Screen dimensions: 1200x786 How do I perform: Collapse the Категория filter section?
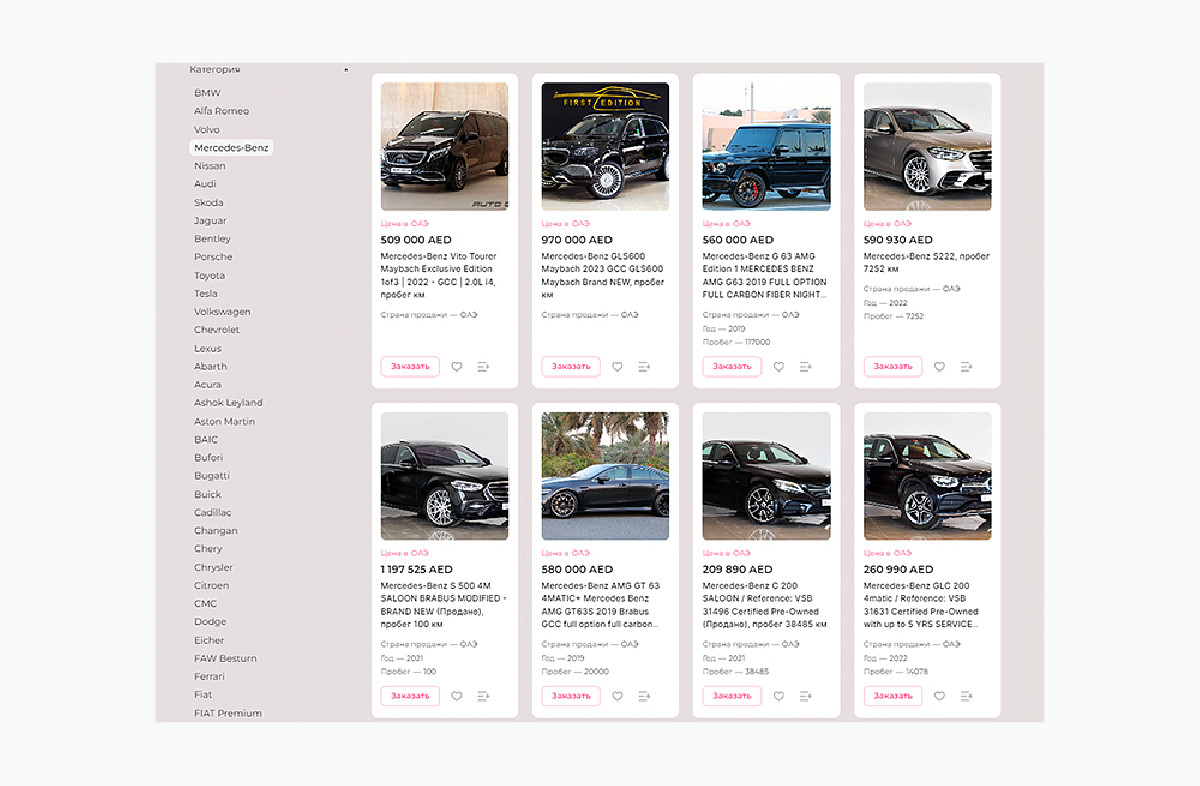coord(346,70)
